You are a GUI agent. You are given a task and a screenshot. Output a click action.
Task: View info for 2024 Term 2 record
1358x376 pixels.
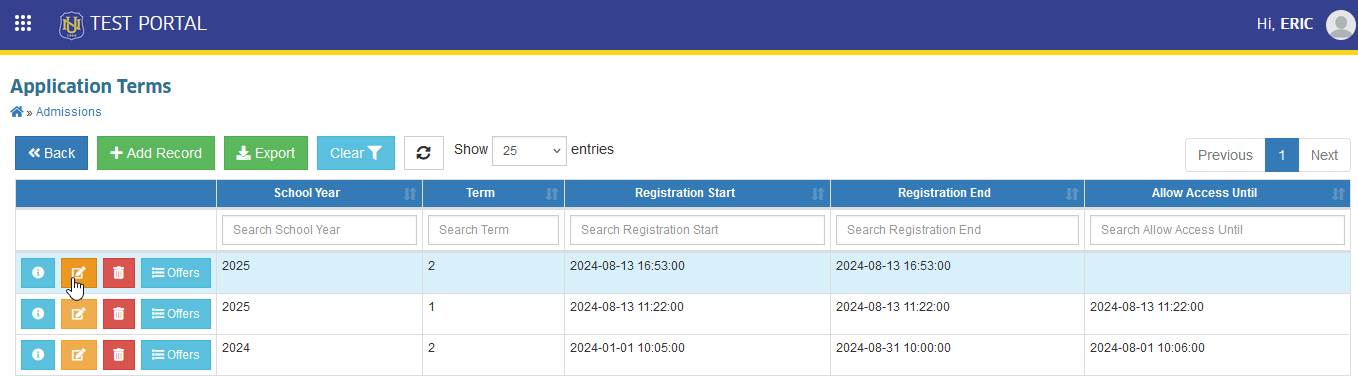tap(38, 355)
